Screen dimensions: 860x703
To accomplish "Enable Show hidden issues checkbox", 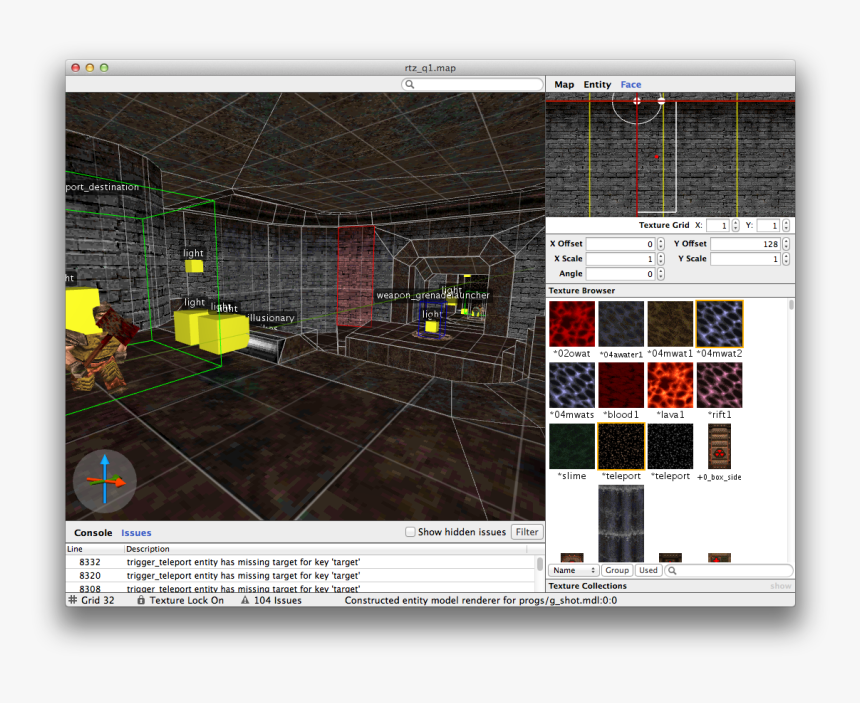I will 410,532.
